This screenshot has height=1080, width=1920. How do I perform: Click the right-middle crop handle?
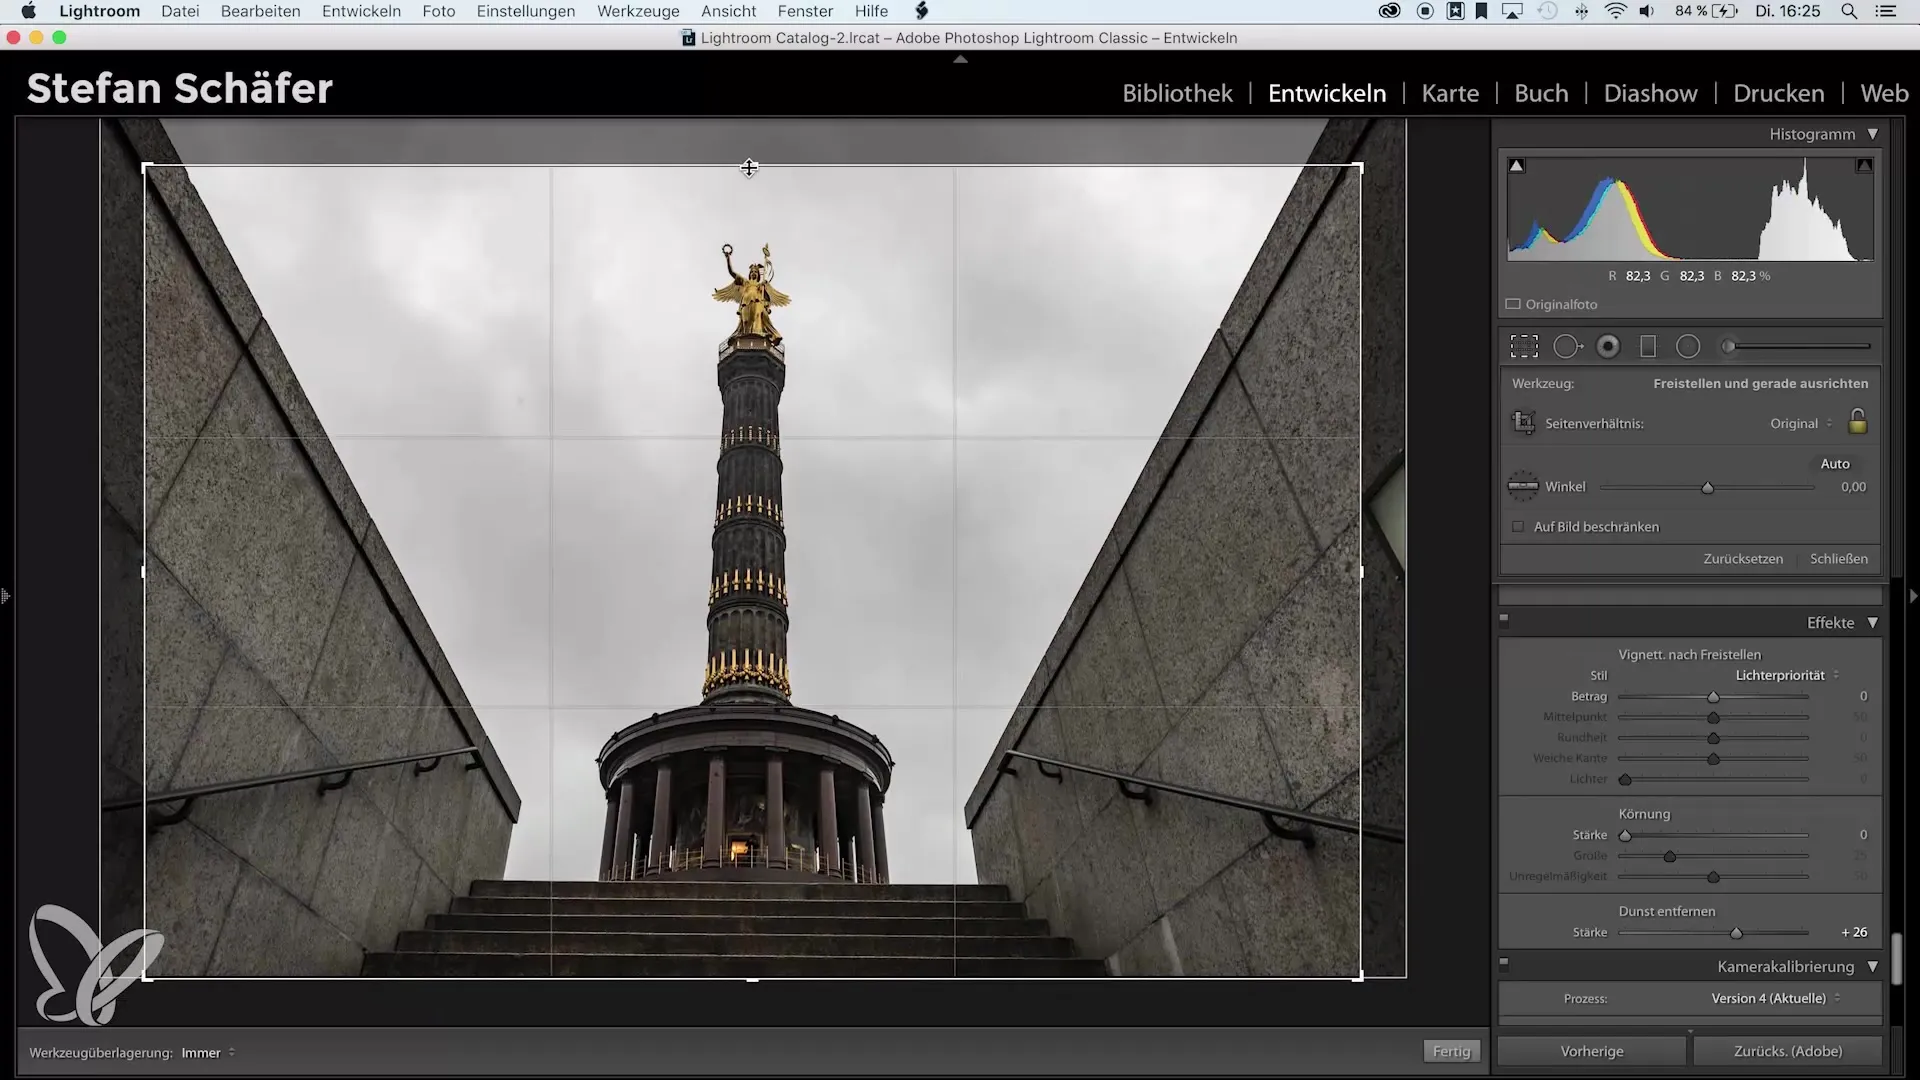pyautogui.click(x=1361, y=572)
